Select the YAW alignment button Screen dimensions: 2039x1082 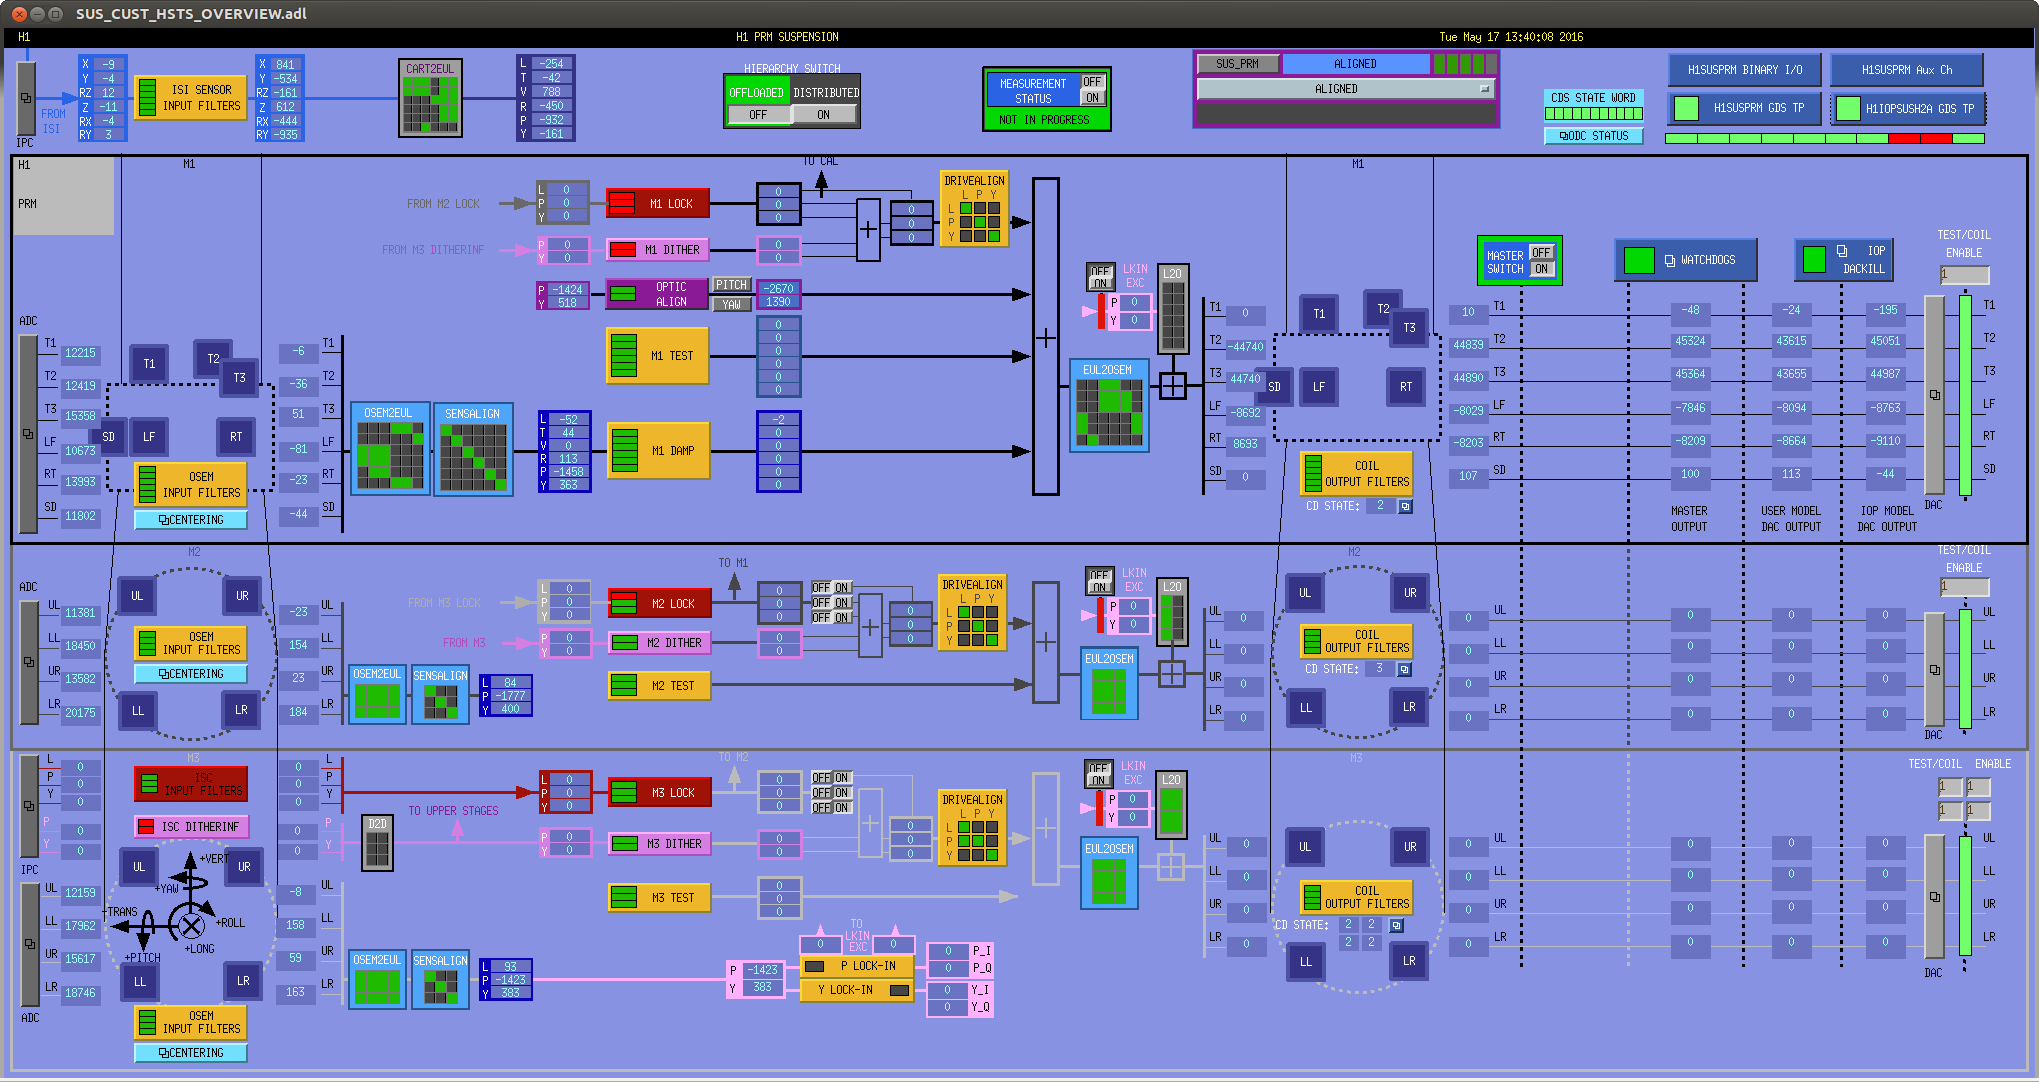[731, 304]
